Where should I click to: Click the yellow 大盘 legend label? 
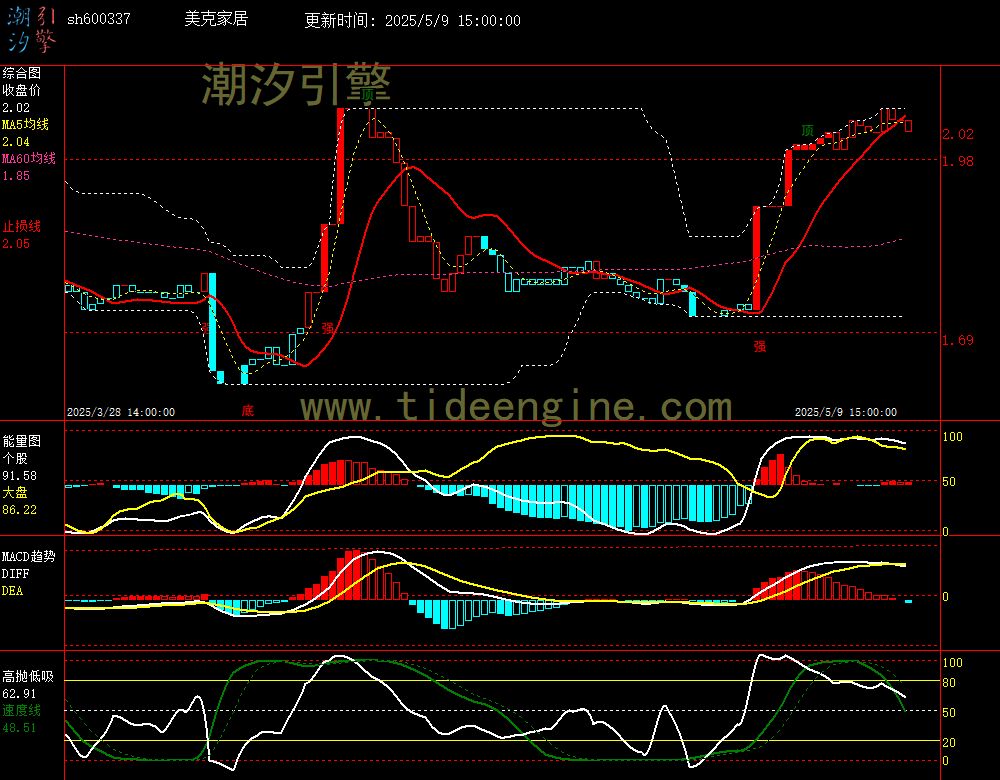tap(15, 492)
